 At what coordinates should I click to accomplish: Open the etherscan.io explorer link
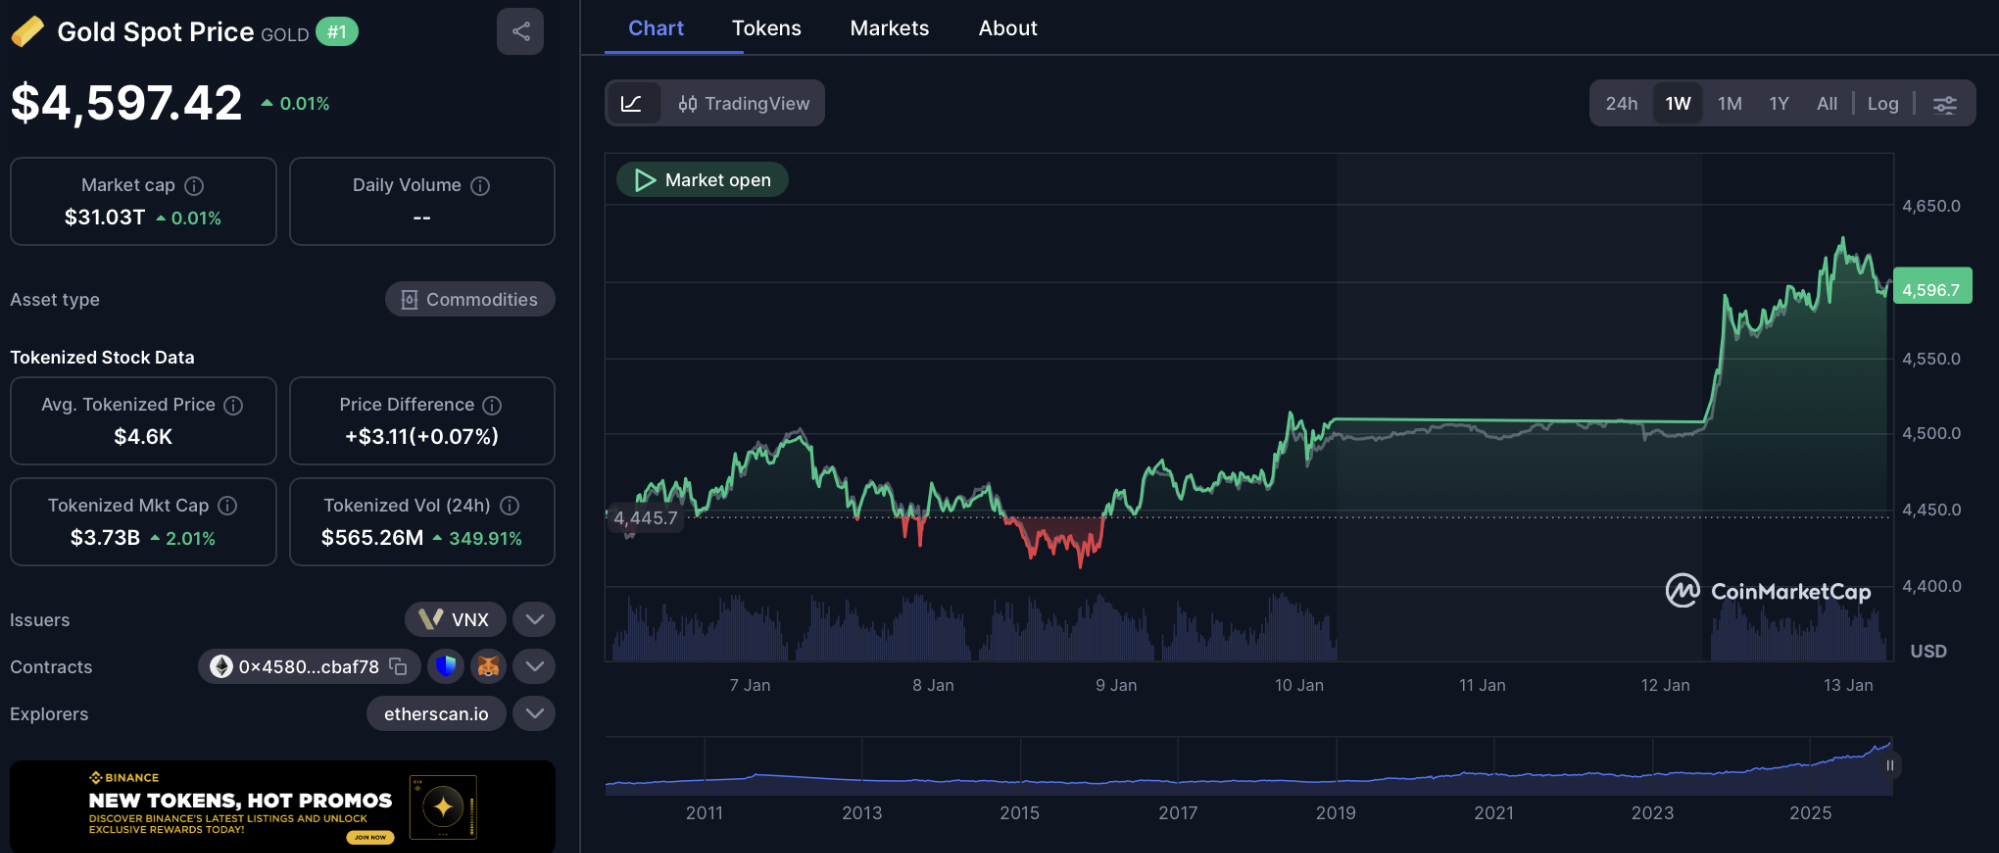(436, 714)
